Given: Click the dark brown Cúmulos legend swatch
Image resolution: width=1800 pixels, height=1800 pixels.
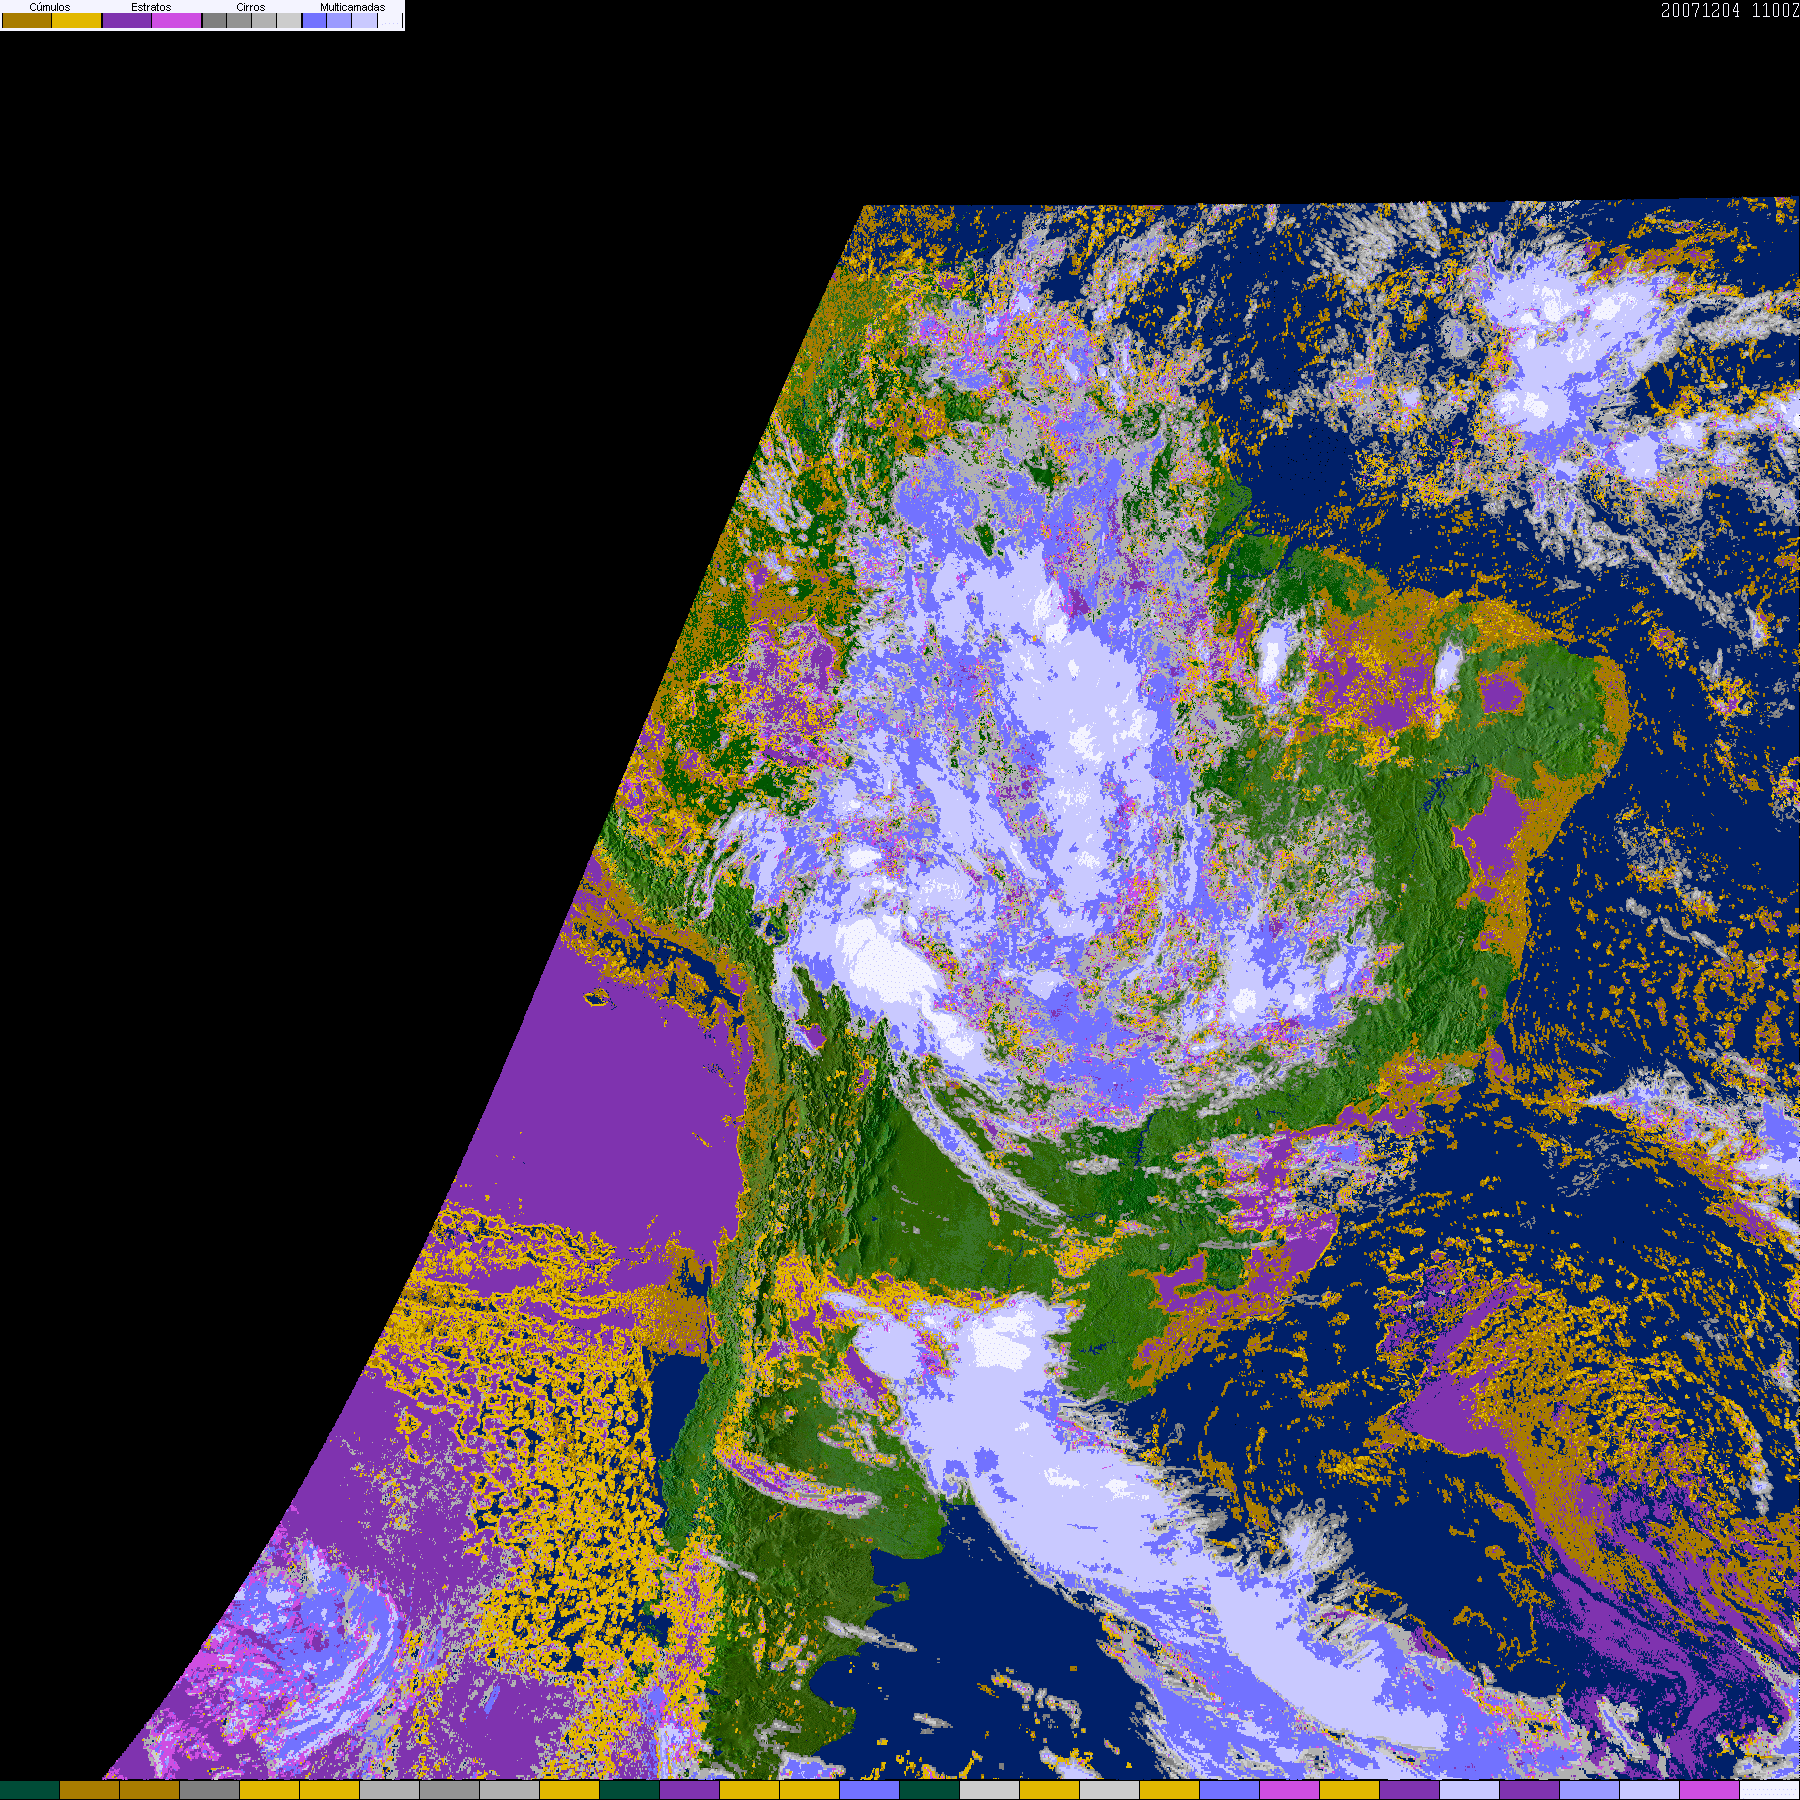Looking at the screenshot, I should click(x=27, y=20).
